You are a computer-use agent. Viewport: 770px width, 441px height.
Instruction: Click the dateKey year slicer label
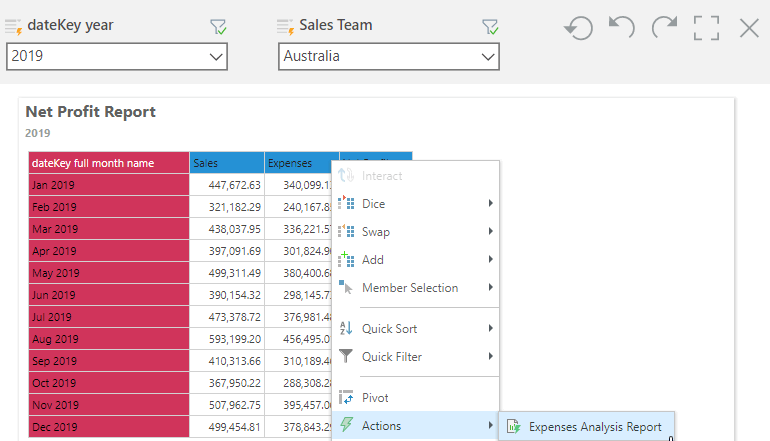tap(70, 25)
